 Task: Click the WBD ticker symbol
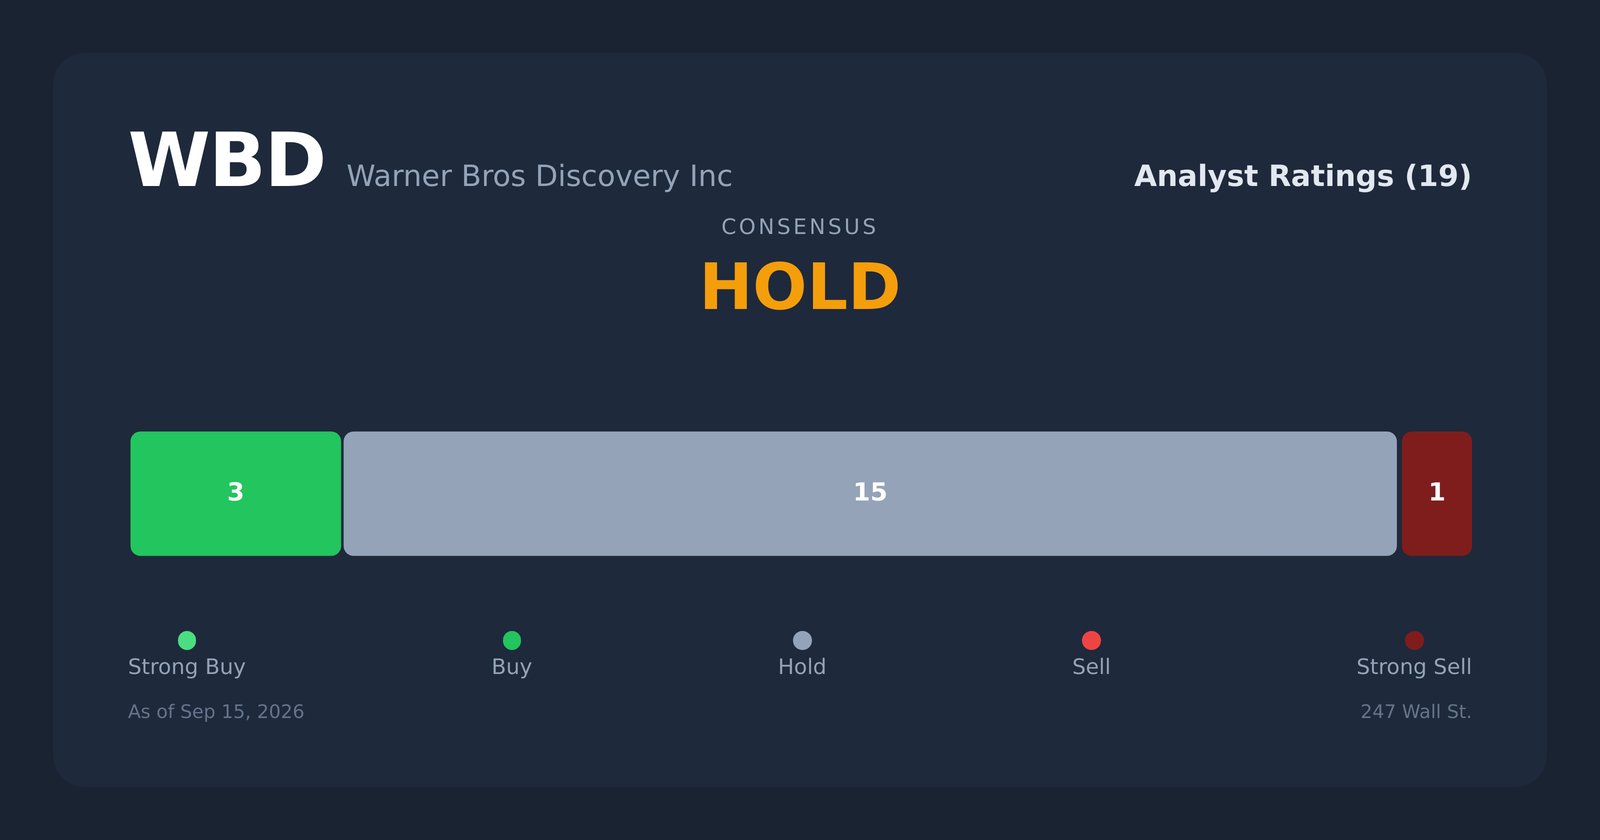point(227,162)
